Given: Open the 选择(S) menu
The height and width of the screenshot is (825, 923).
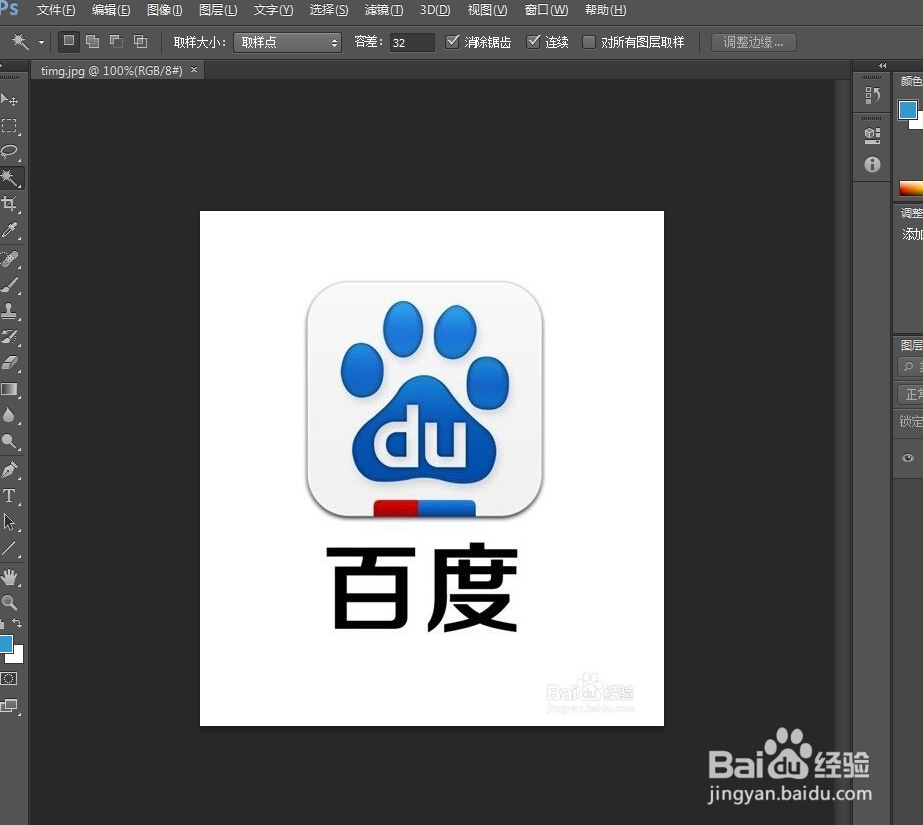Looking at the screenshot, I should tap(328, 10).
